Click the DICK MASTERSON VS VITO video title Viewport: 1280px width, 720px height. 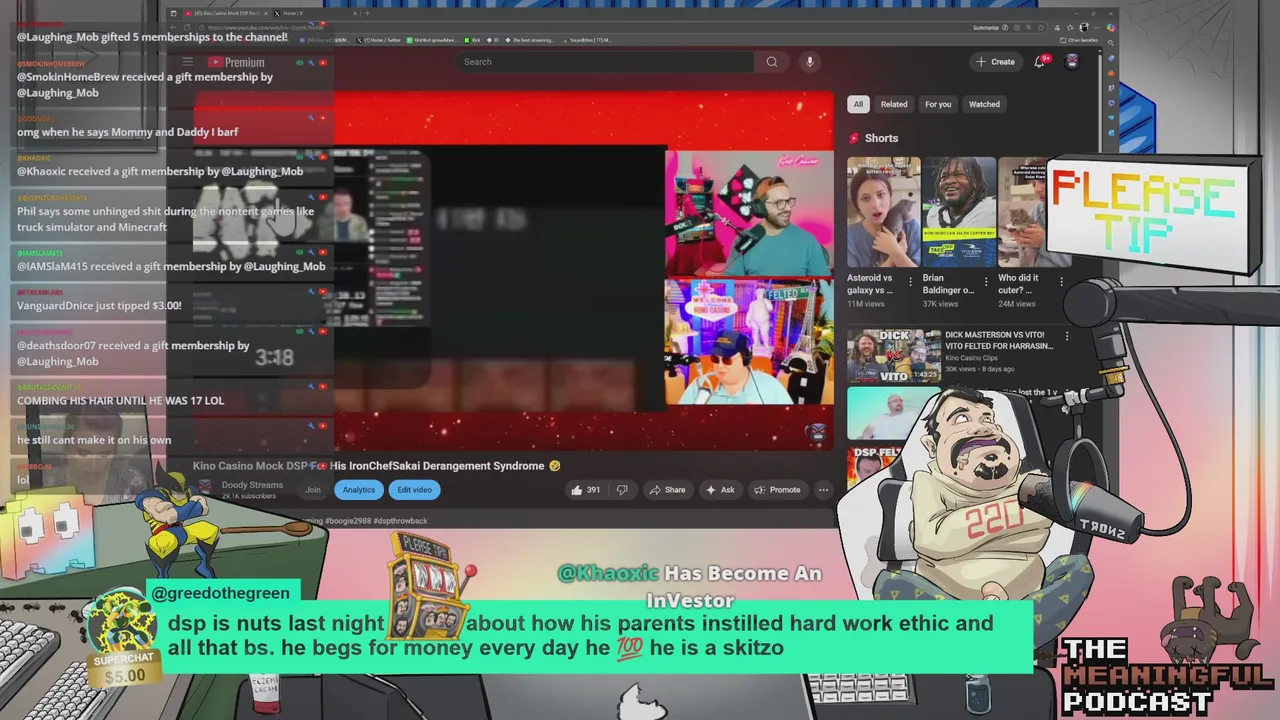[999, 341]
